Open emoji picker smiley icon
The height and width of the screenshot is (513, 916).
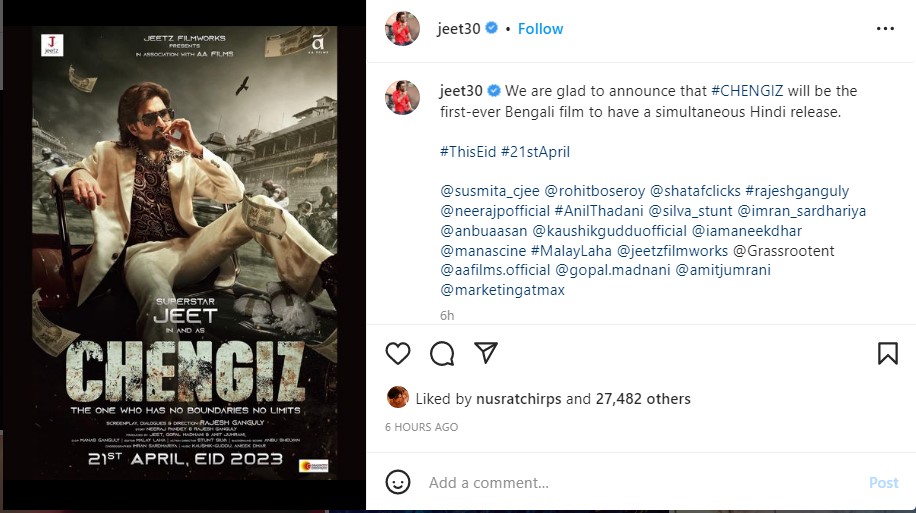coord(398,482)
